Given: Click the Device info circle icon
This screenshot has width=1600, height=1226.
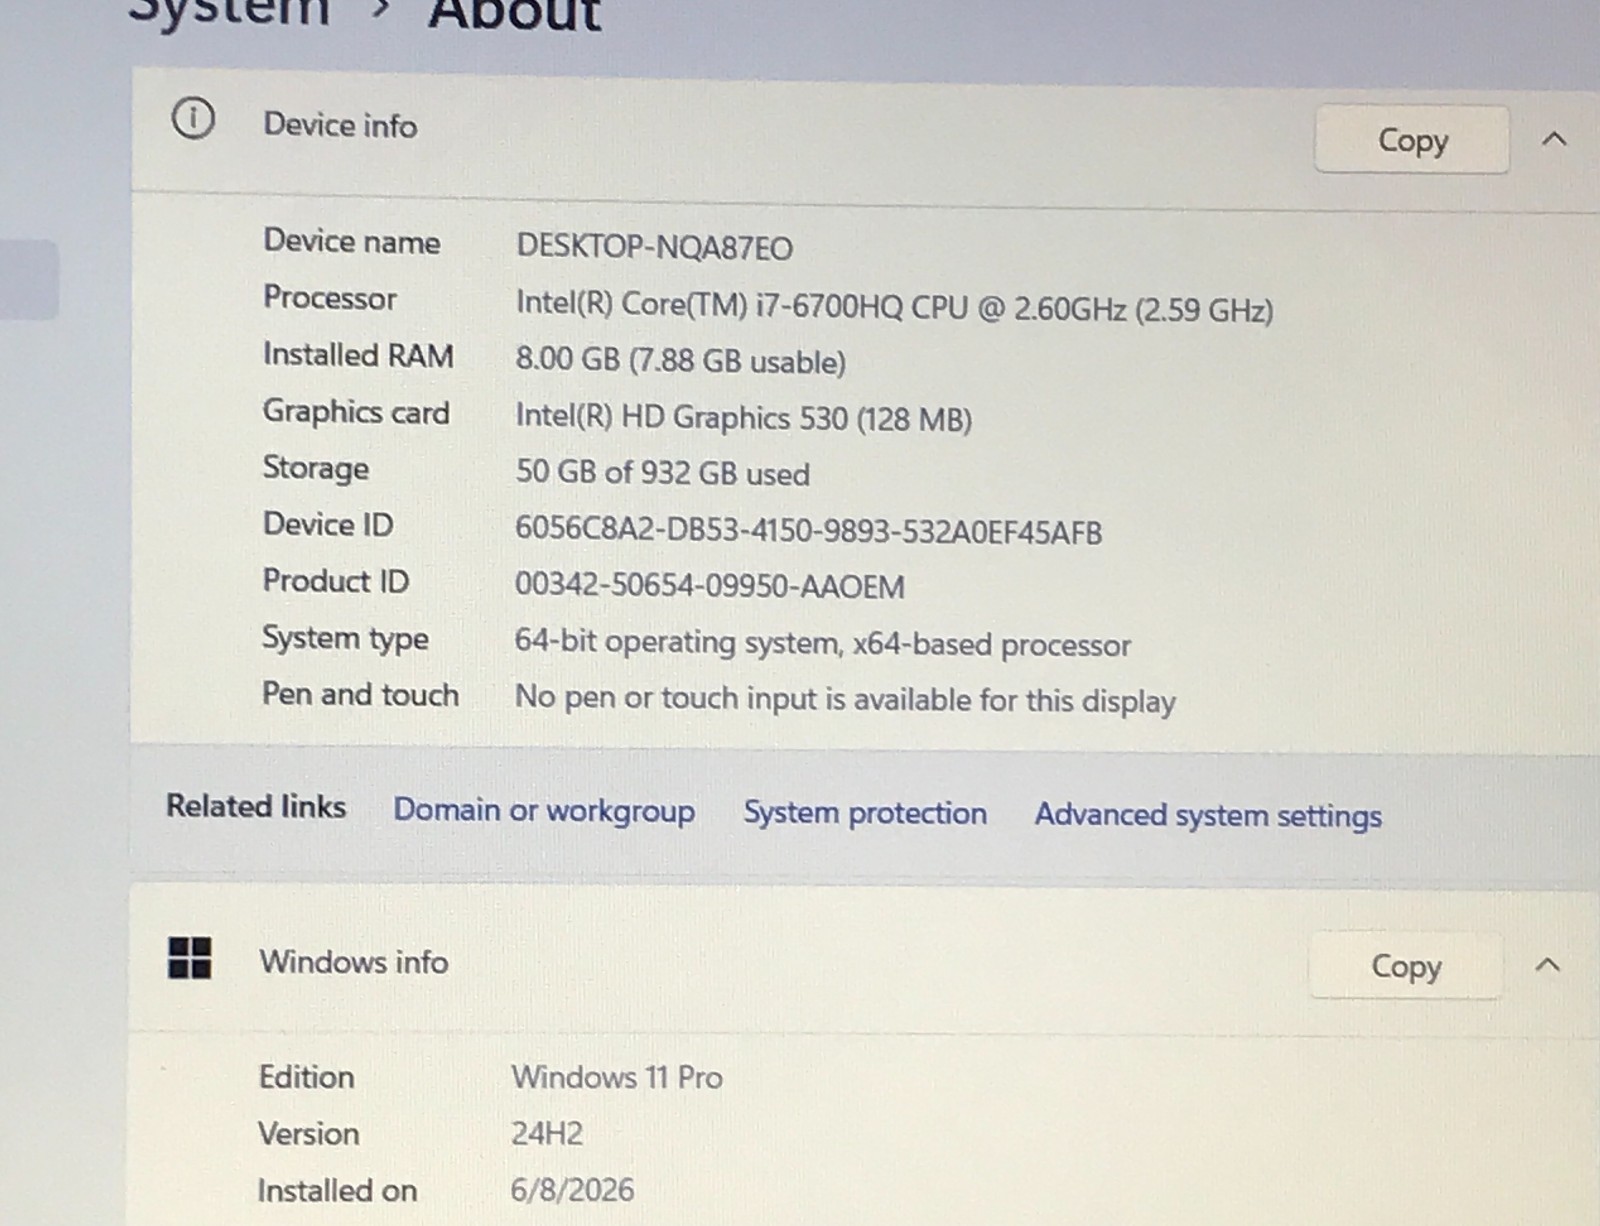Looking at the screenshot, I should tap(193, 119).
